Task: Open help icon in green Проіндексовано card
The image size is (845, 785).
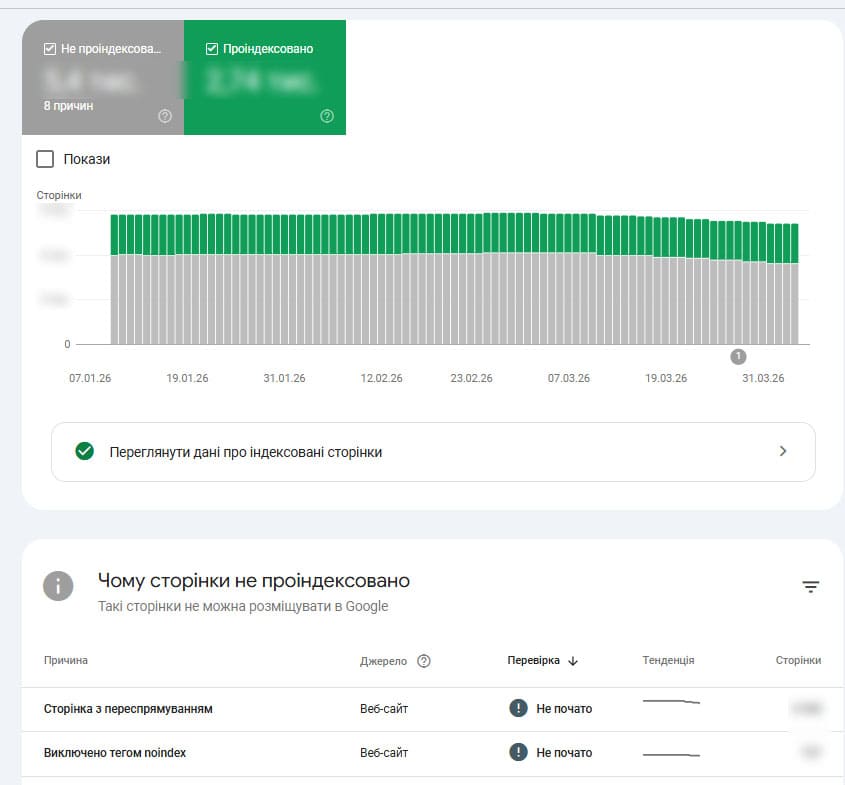Action: [327, 116]
